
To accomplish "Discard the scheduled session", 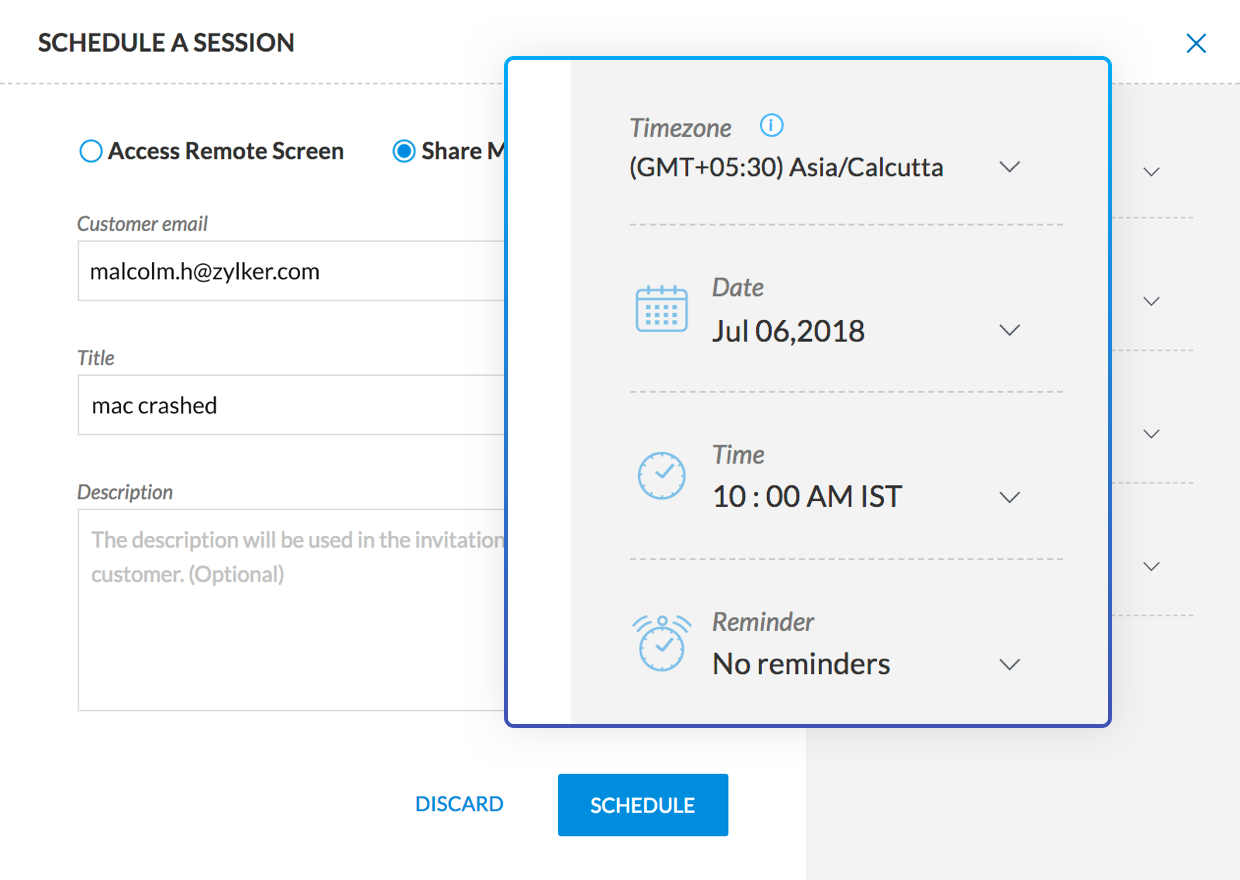I will pos(459,804).
